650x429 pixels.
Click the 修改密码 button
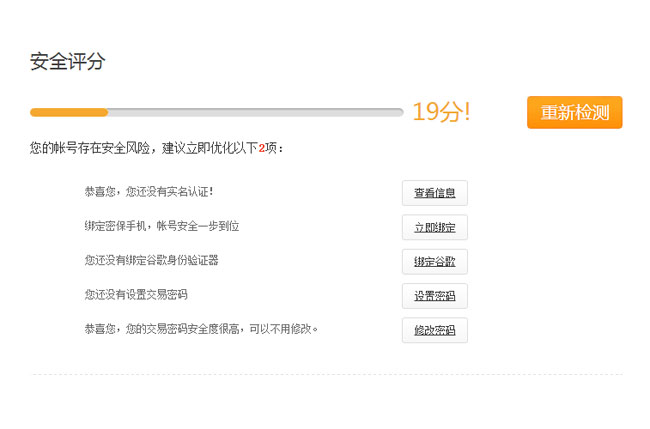pos(434,330)
